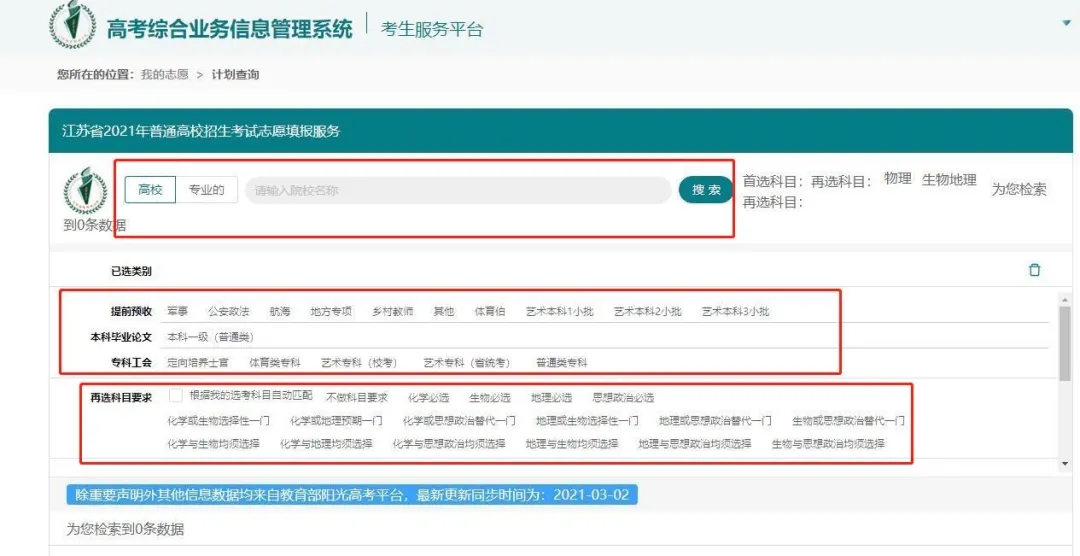Click the trash icon to clear selected categories

pos(1035,270)
